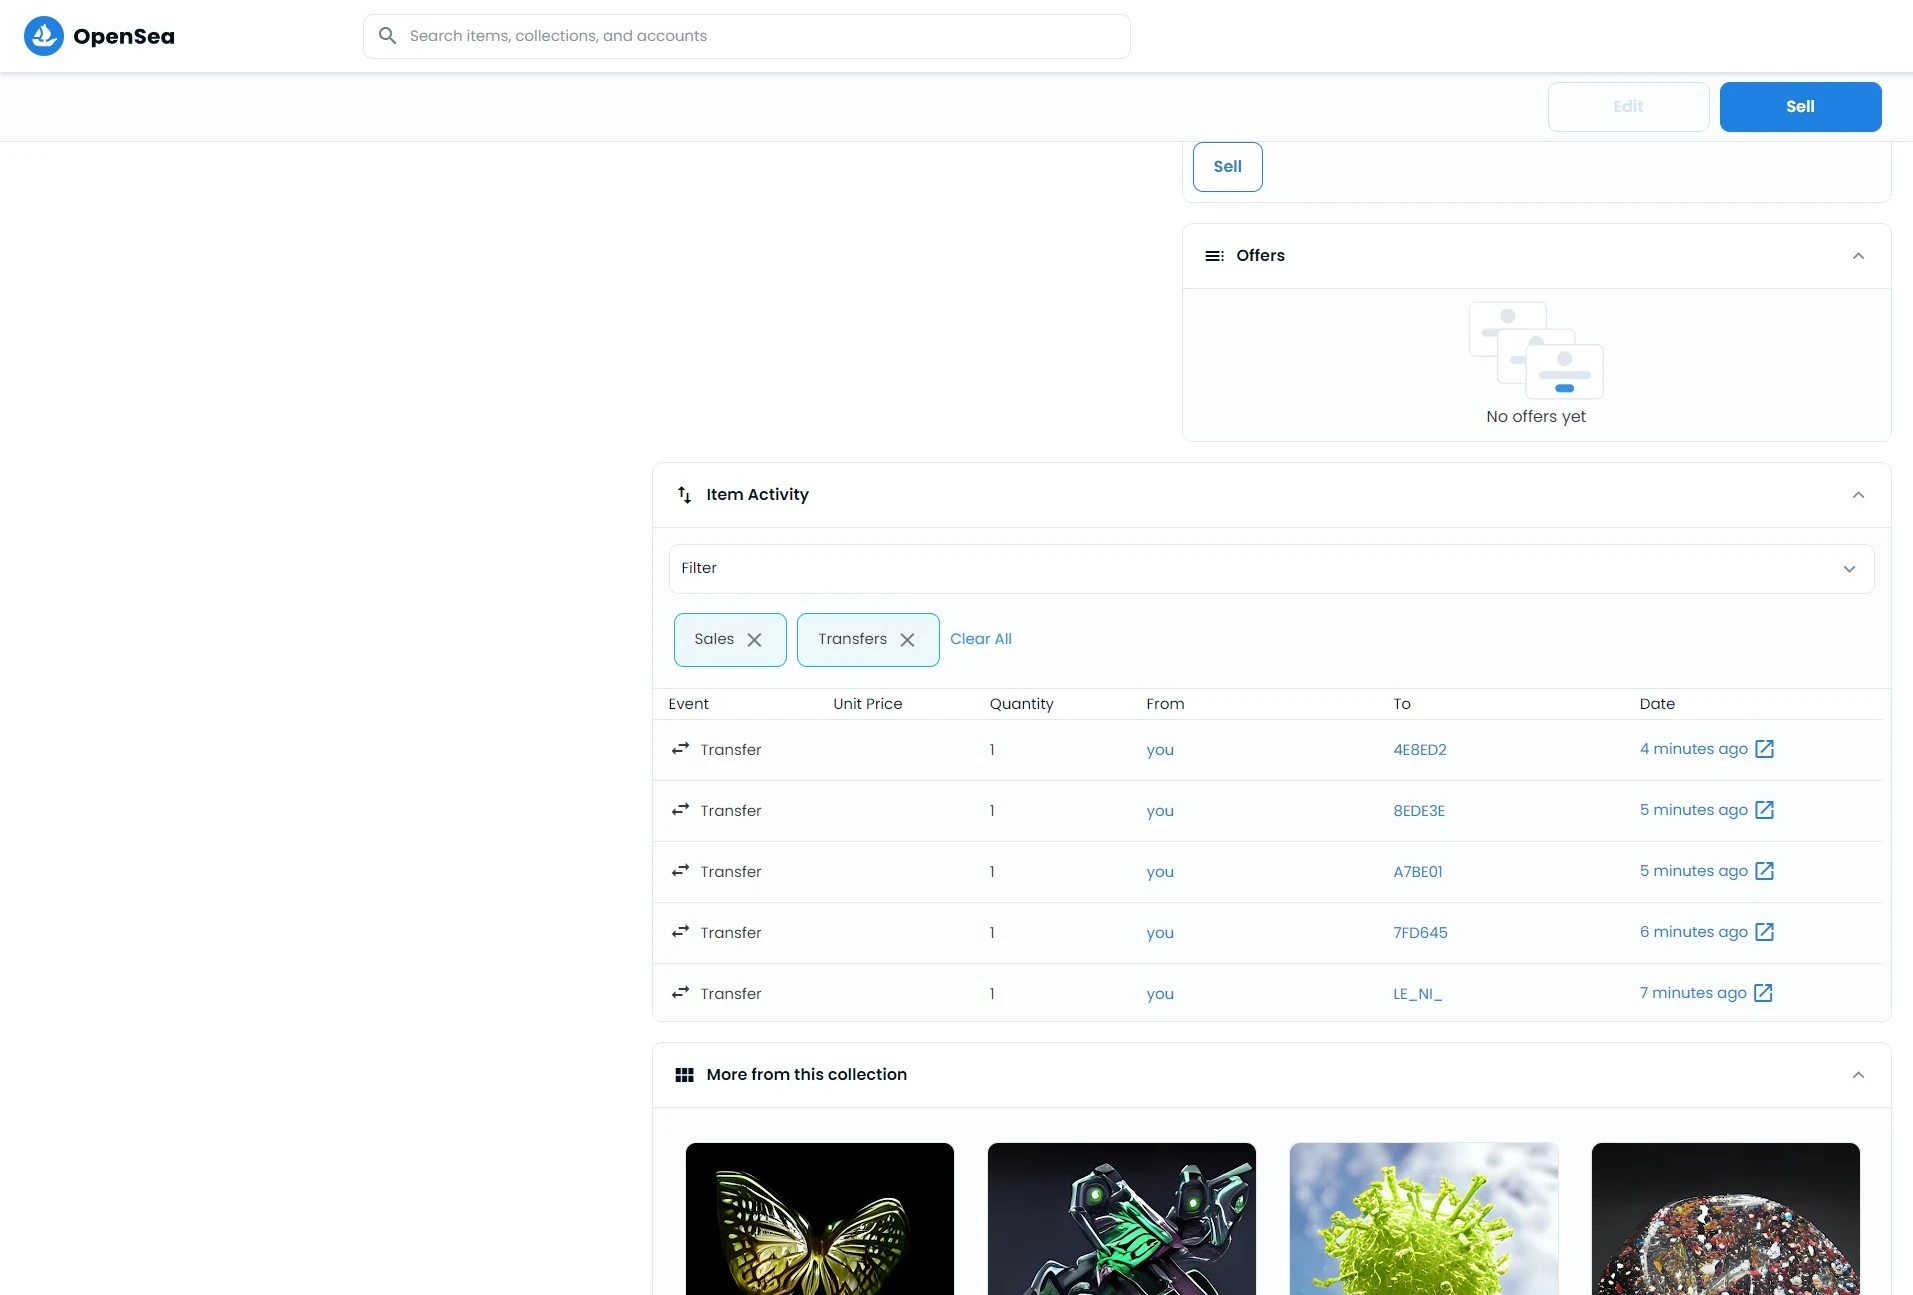Click the 7 minutes ago date link
The image size is (1913, 1295).
1692,993
